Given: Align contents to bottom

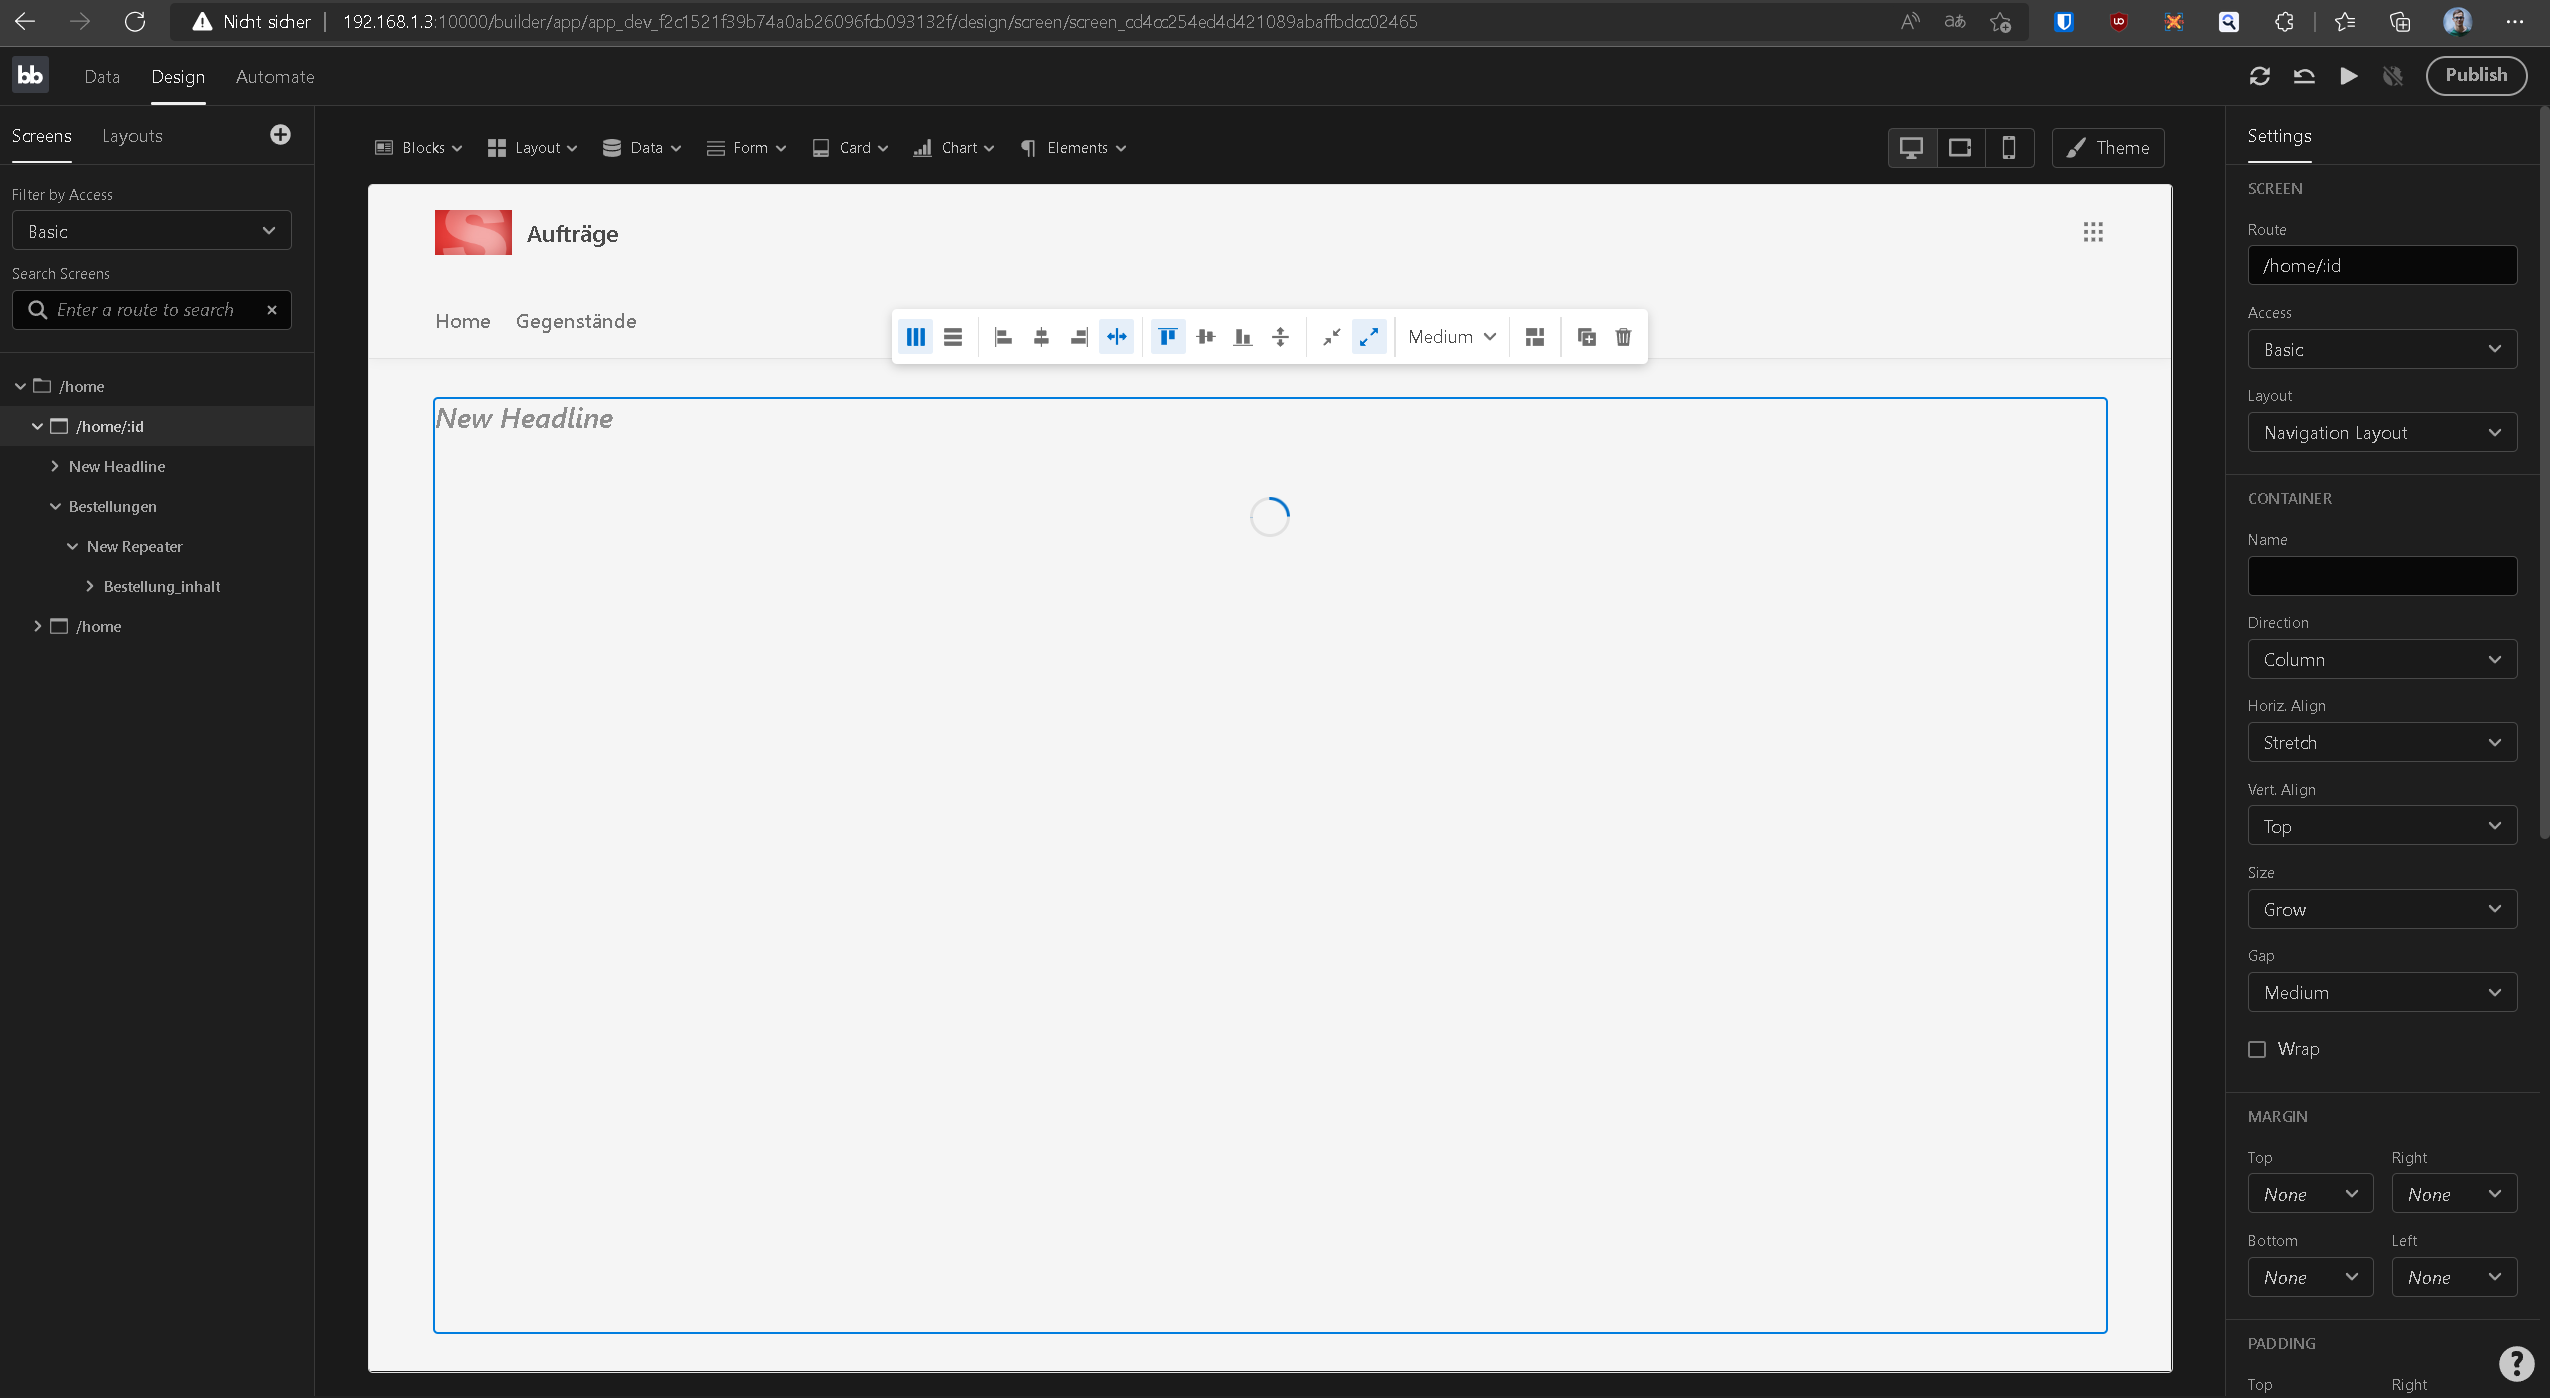Looking at the screenshot, I should (x=1243, y=337).
